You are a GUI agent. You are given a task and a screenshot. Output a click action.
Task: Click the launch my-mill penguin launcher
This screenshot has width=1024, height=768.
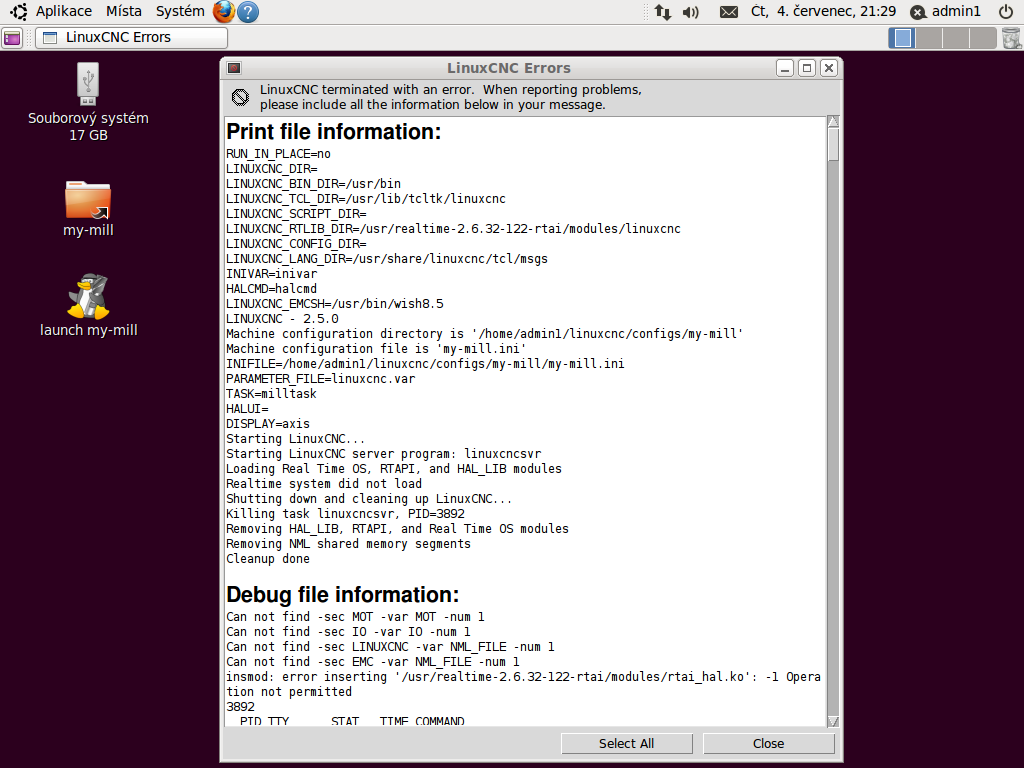point(88,297)
